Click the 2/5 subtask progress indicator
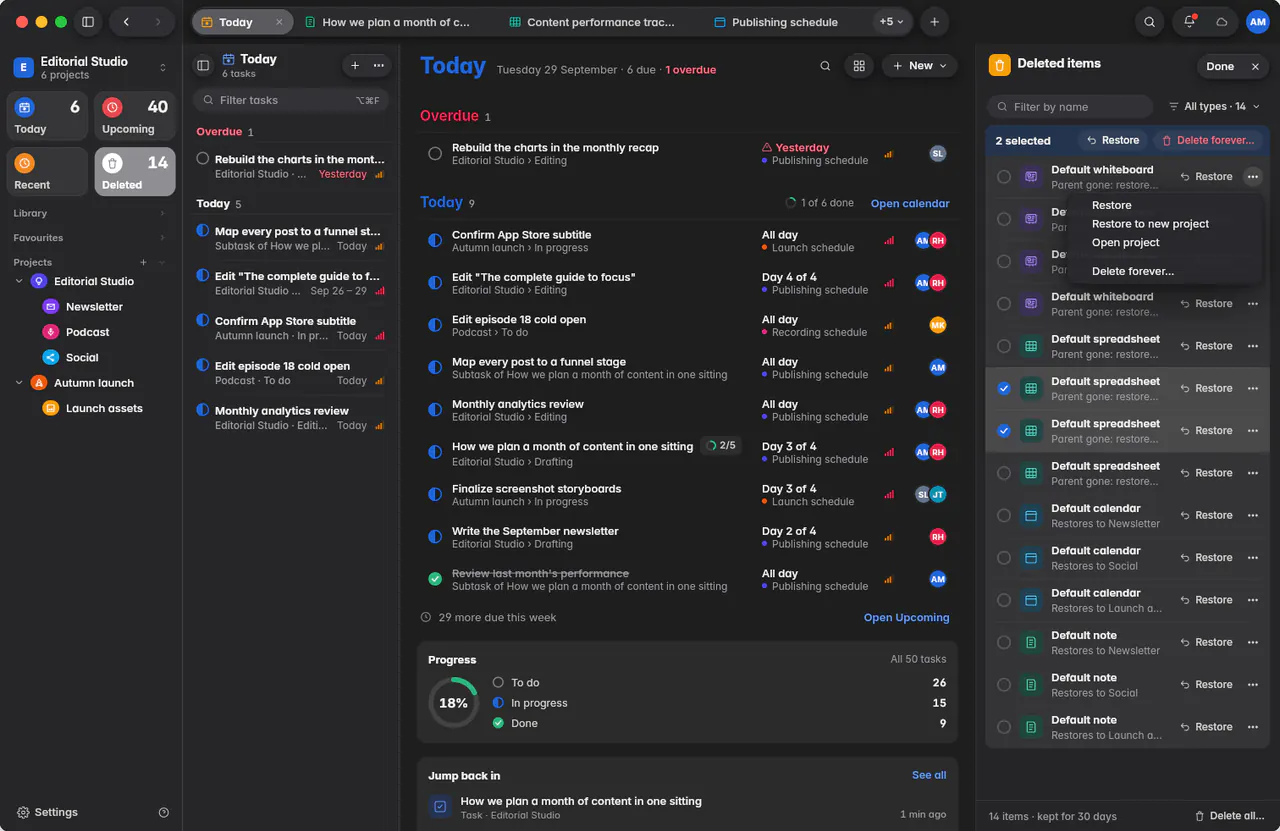 (720, 446)
